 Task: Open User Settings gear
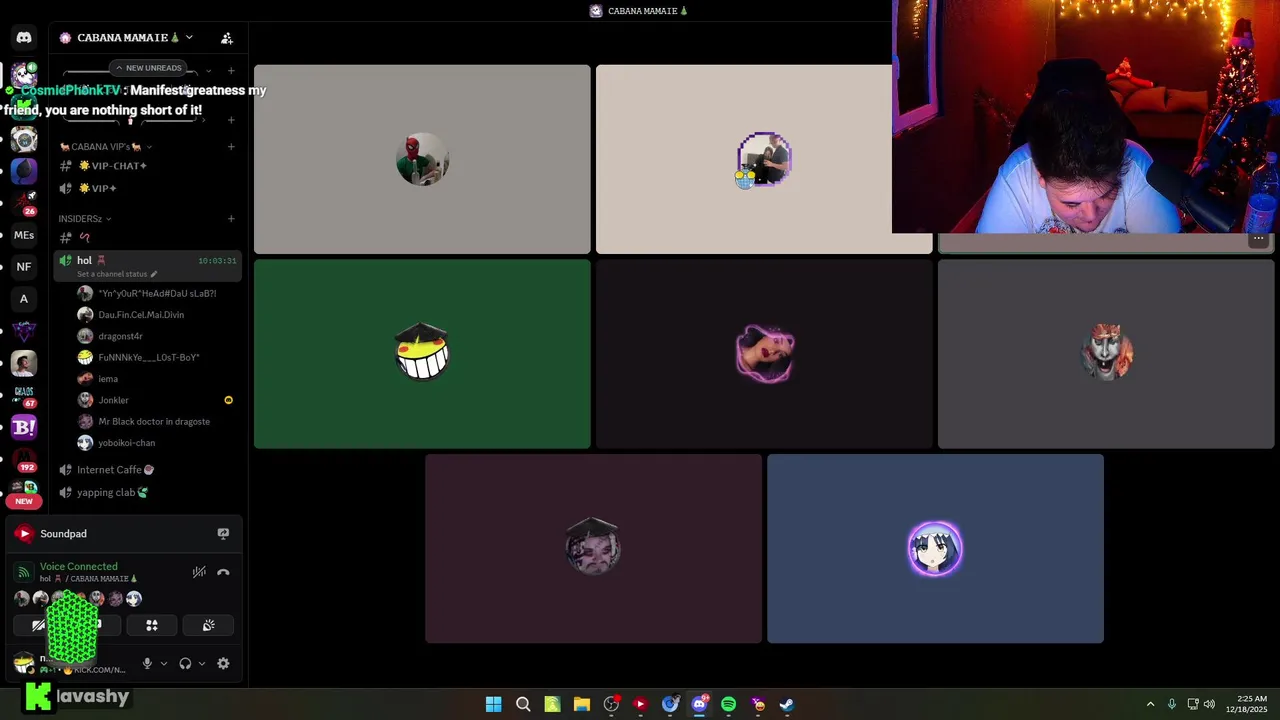[223, 663]
